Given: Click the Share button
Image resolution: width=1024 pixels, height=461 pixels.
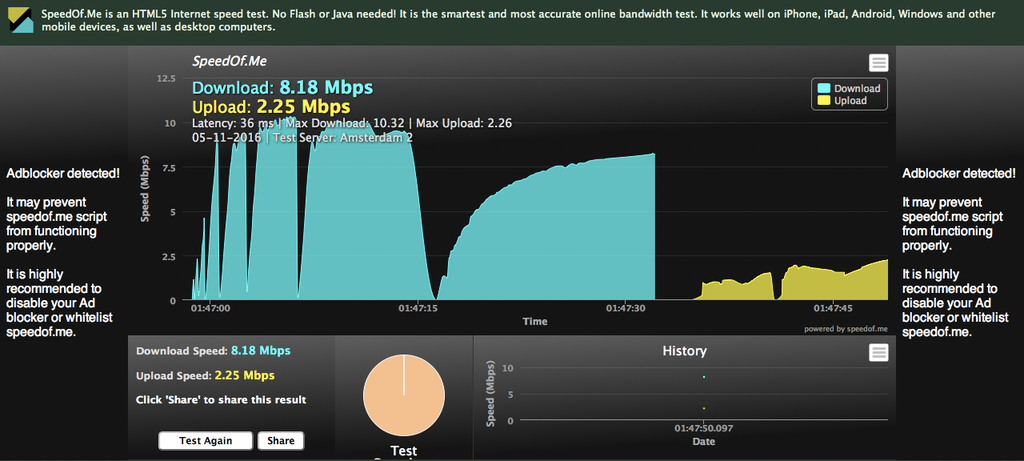Looking at the screenshot, I should click(x=281, y=441).
